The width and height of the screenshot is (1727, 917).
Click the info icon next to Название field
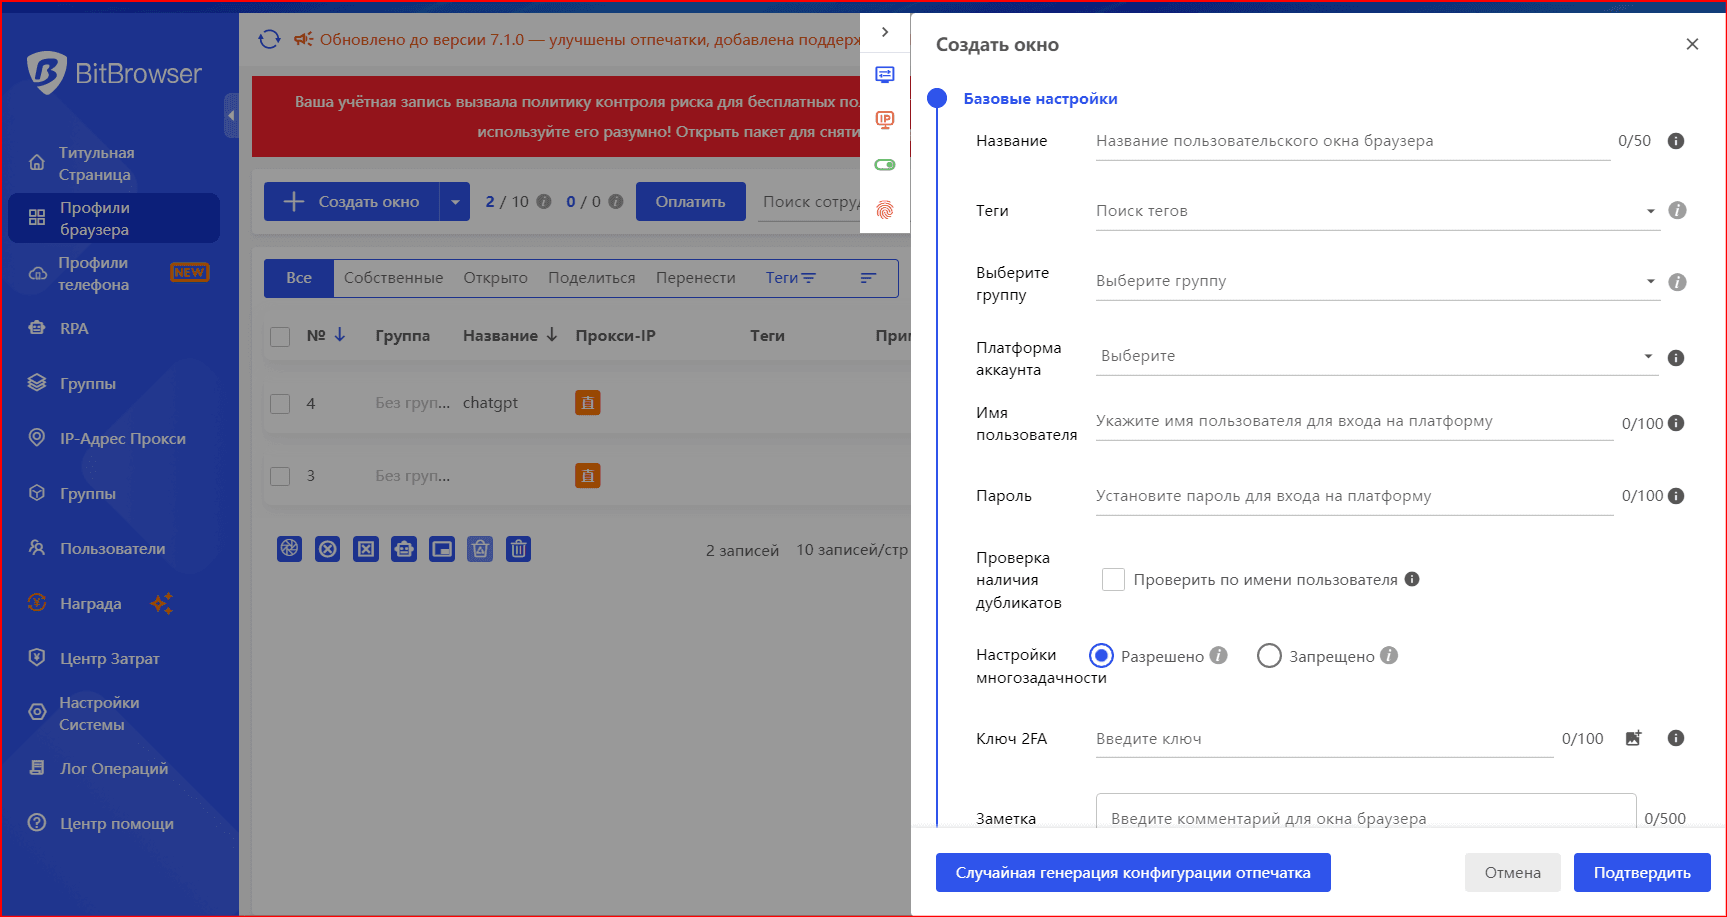click(1676, 141)
